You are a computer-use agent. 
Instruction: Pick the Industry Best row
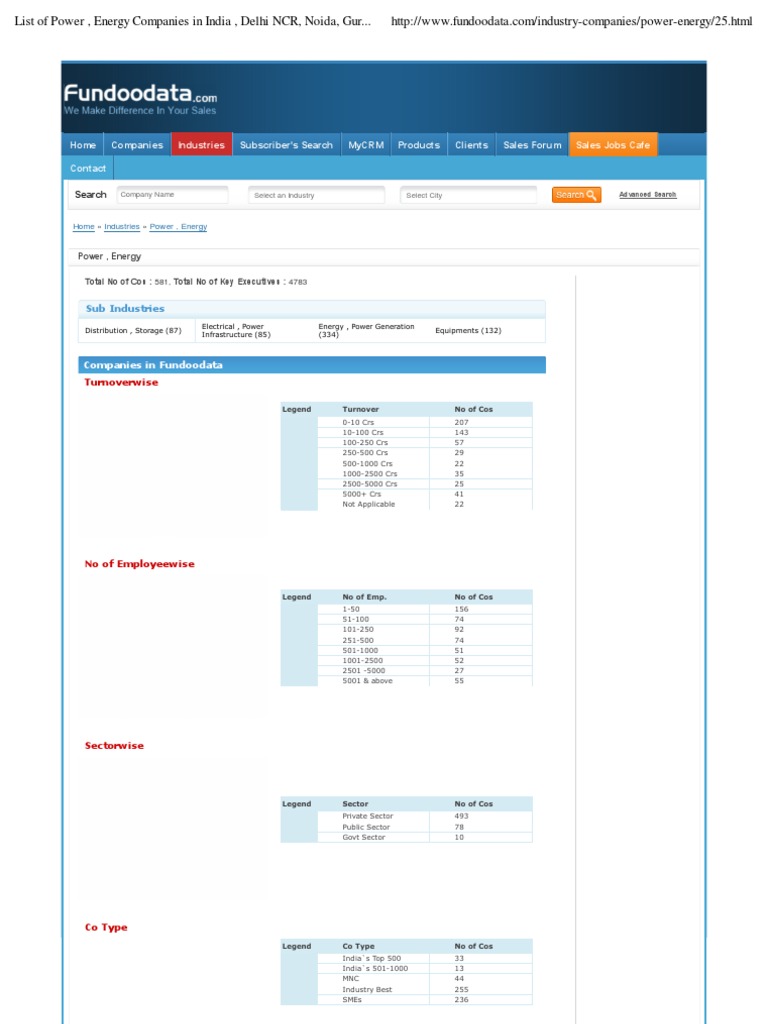click(424, 989)
